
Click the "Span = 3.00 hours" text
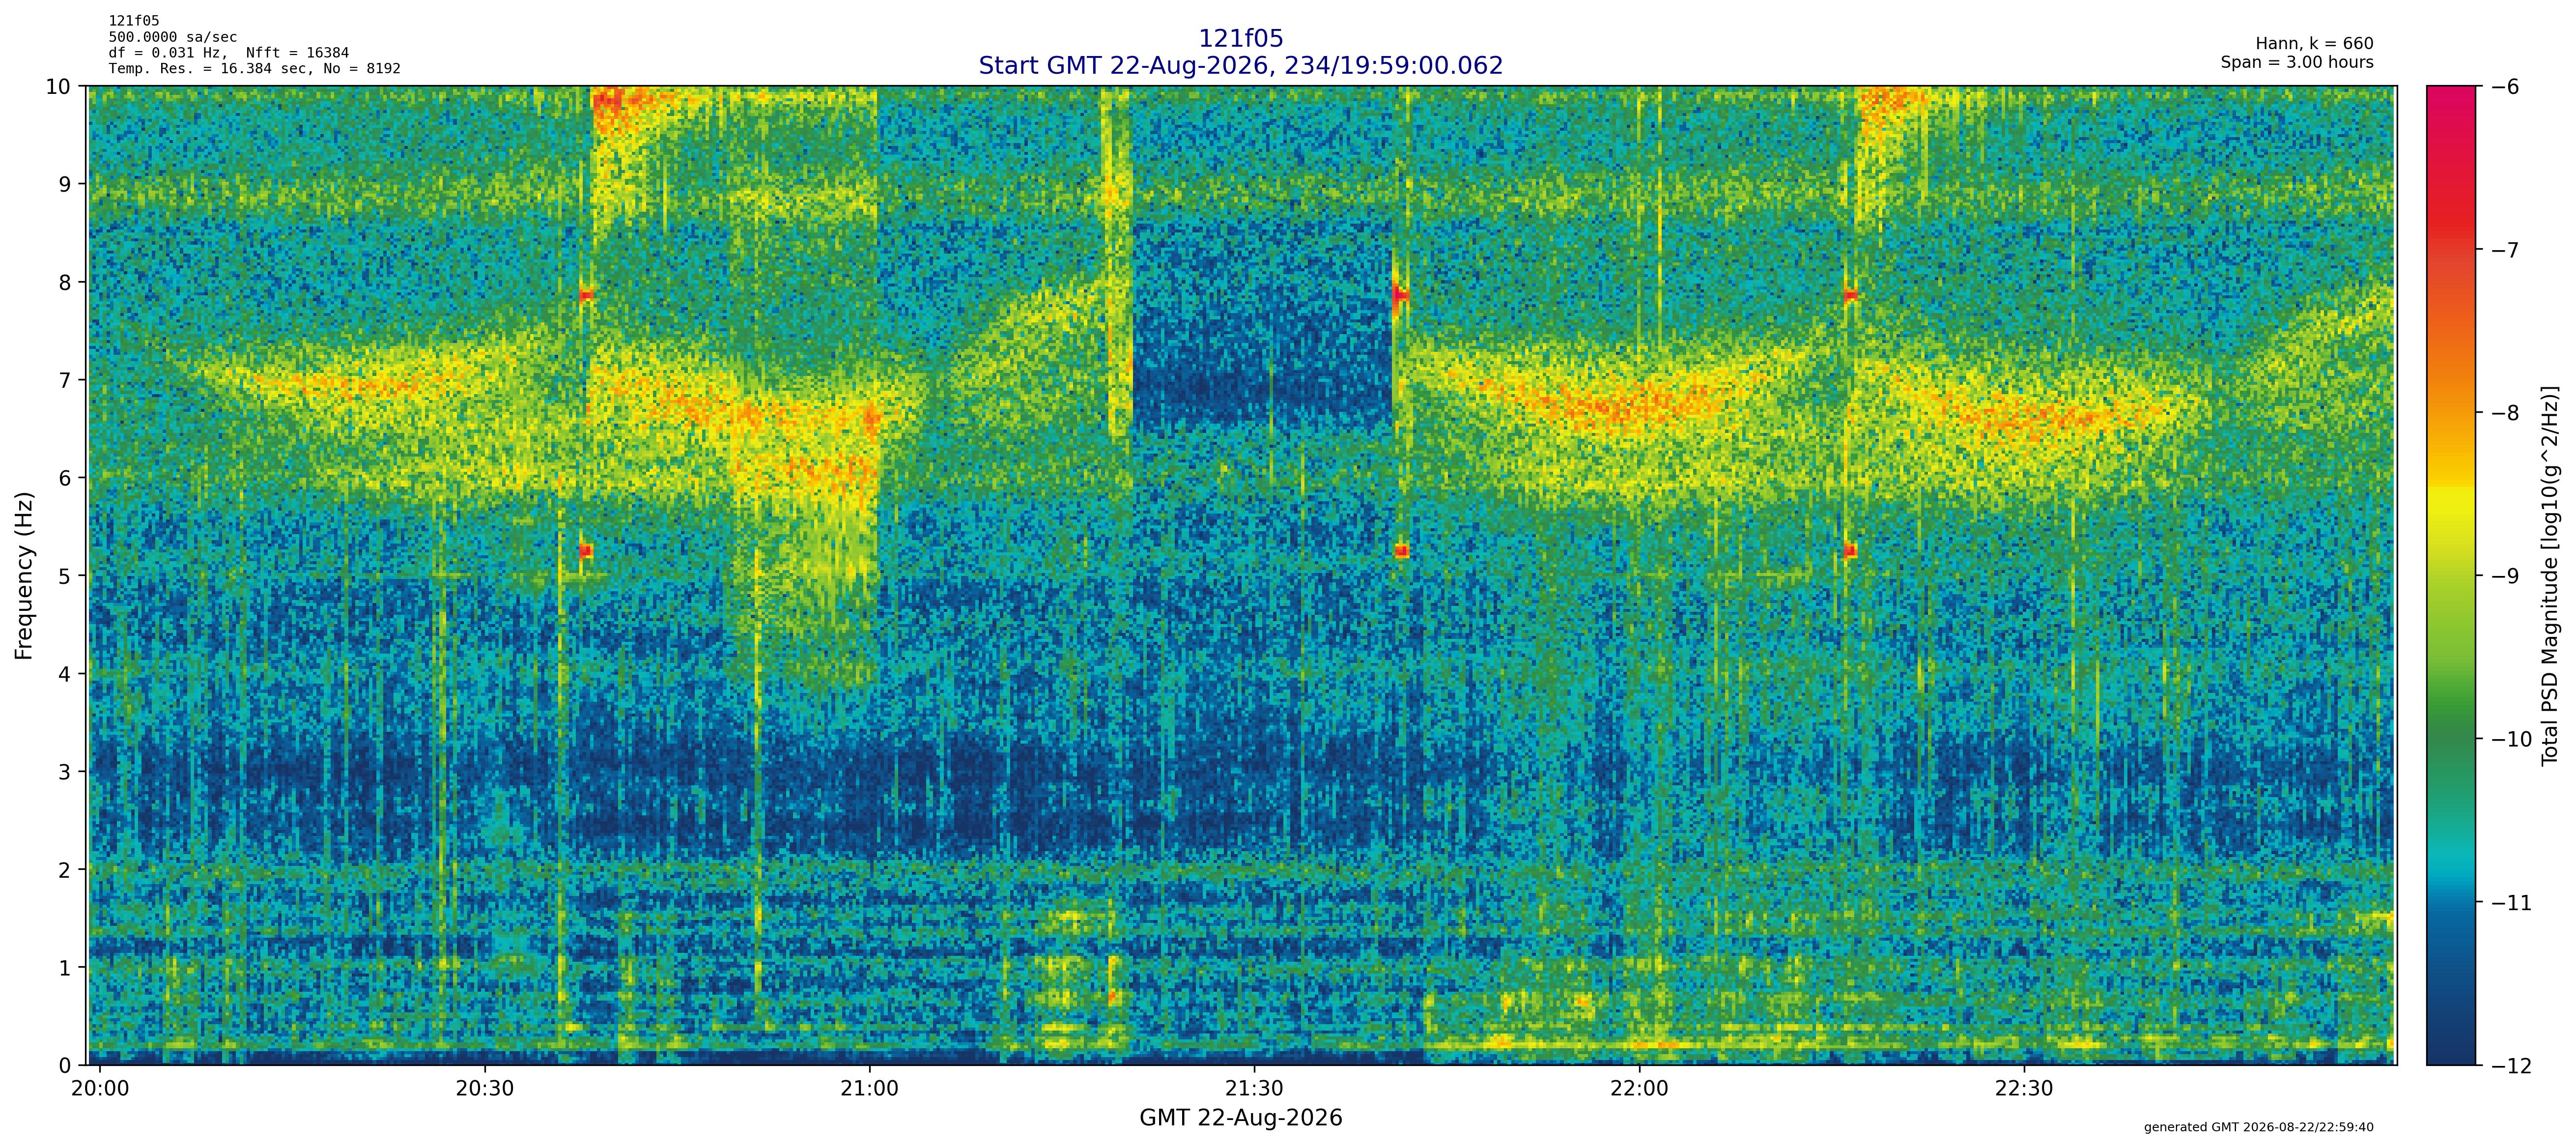[2297, 62]
